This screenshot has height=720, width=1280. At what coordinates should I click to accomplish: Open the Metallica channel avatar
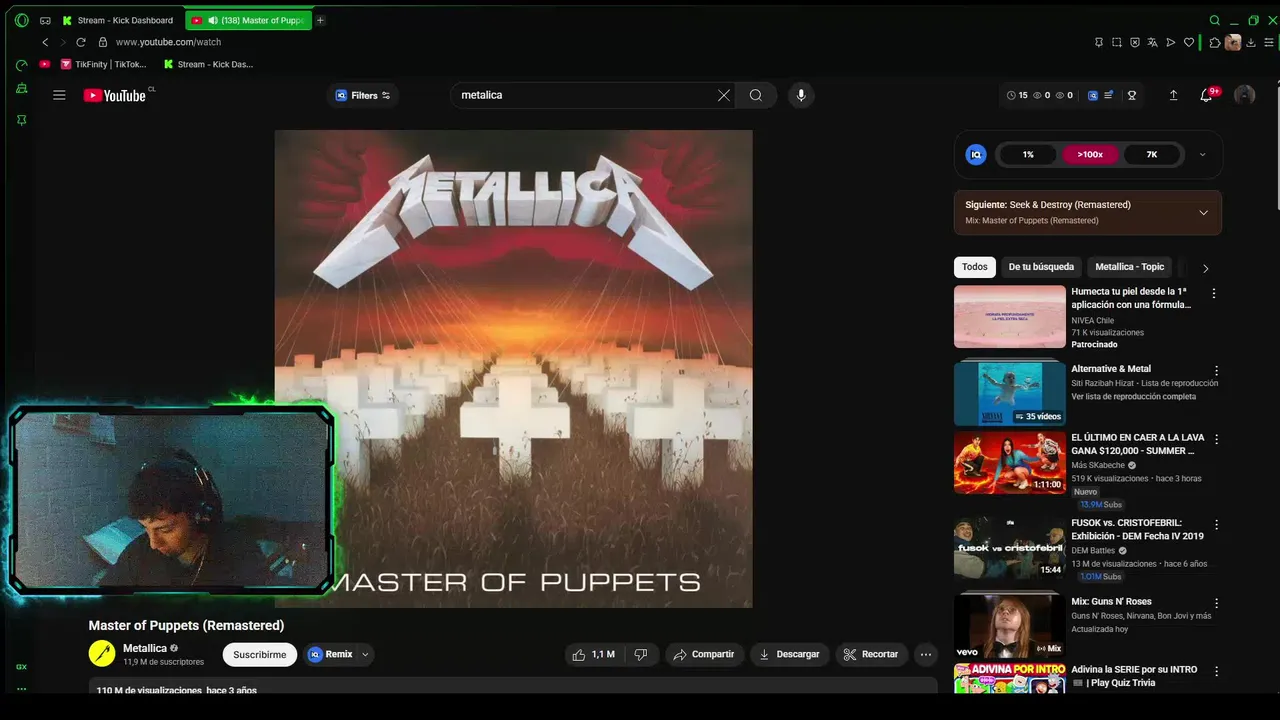102,654
